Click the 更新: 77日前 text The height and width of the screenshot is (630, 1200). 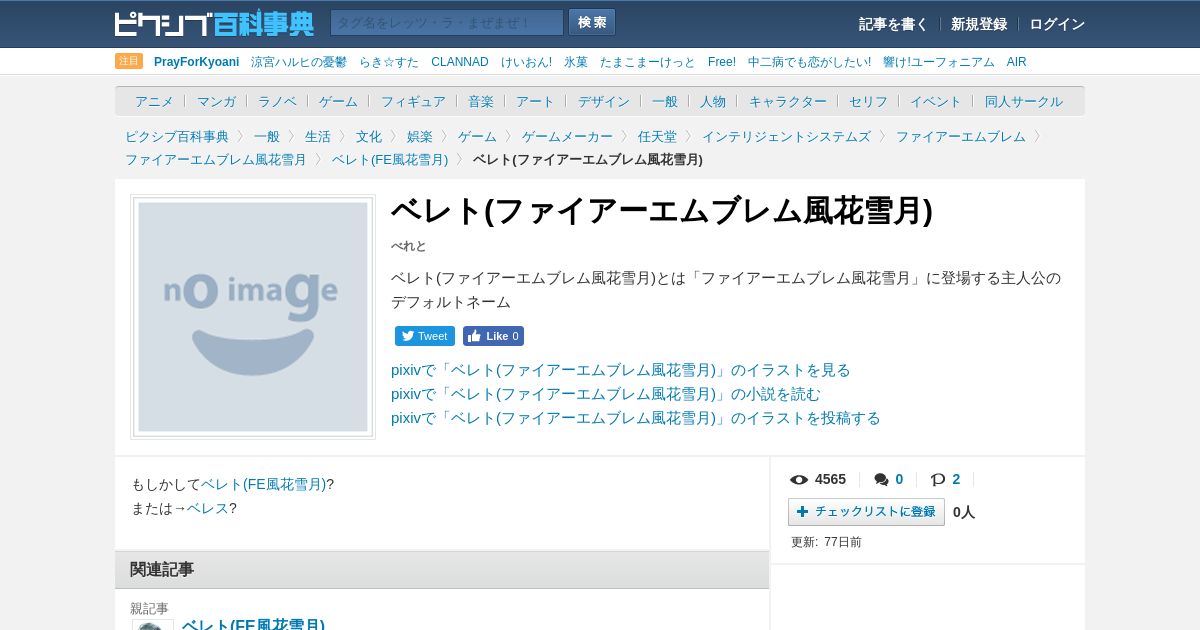826,542
